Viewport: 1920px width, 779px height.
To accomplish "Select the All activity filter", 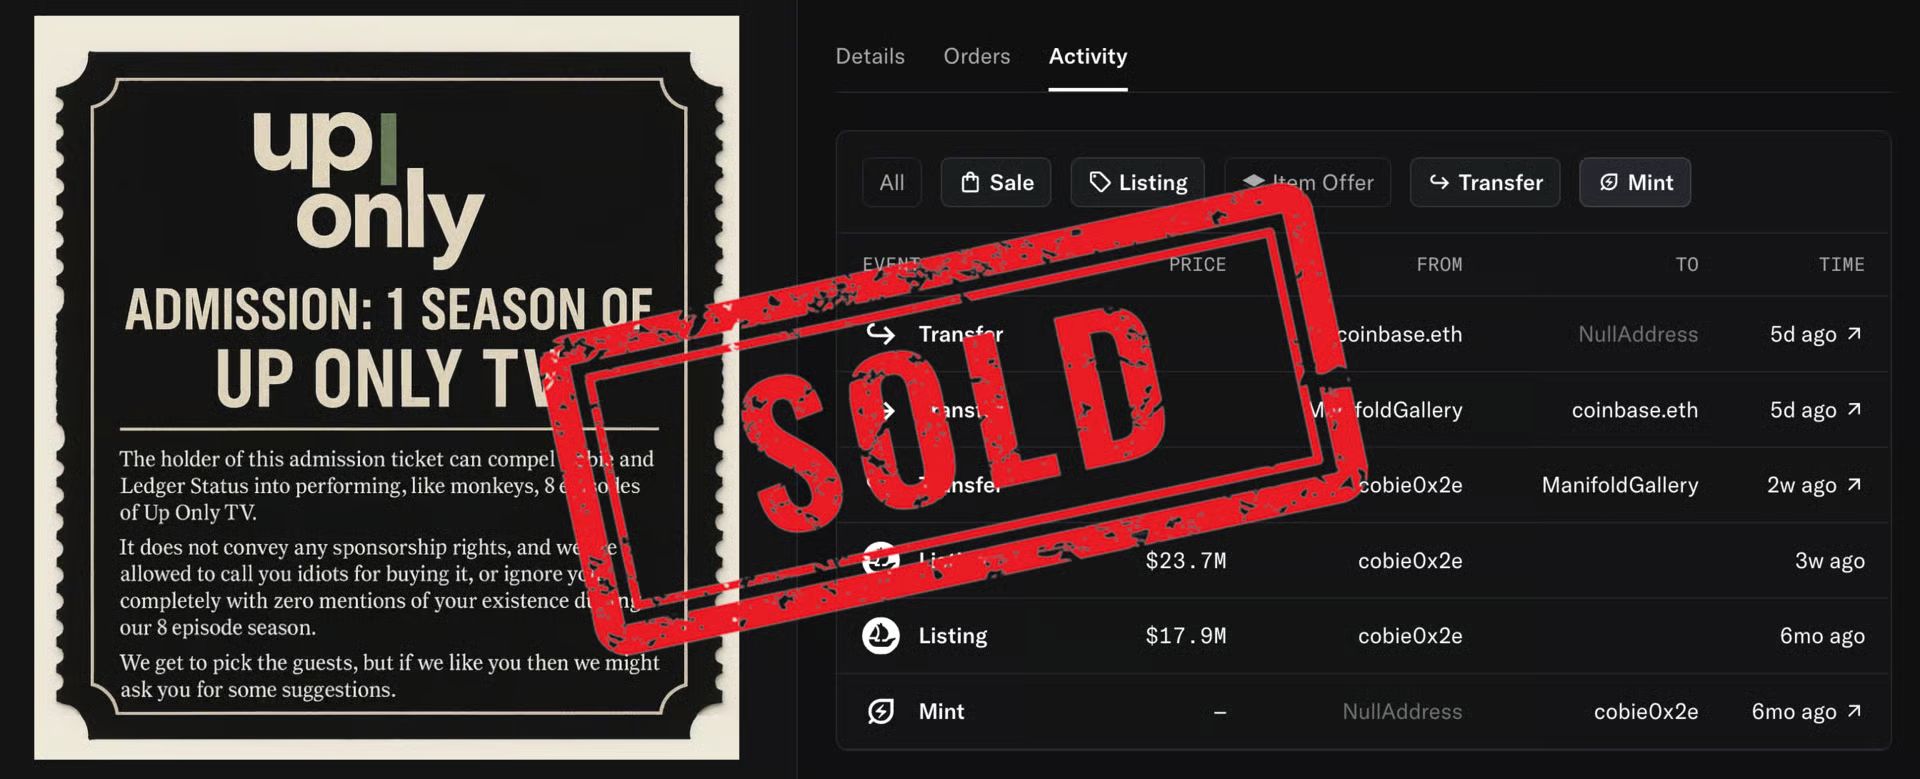I will (x=892, y=182).
